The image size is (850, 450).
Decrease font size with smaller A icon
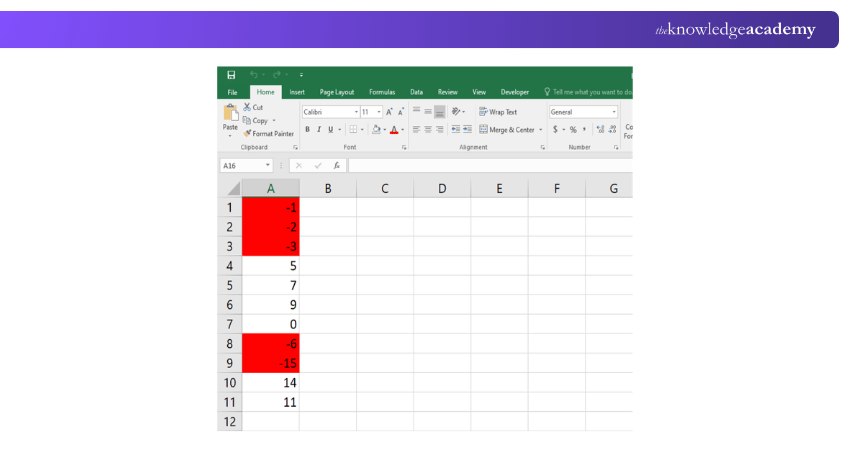[401, 112]
